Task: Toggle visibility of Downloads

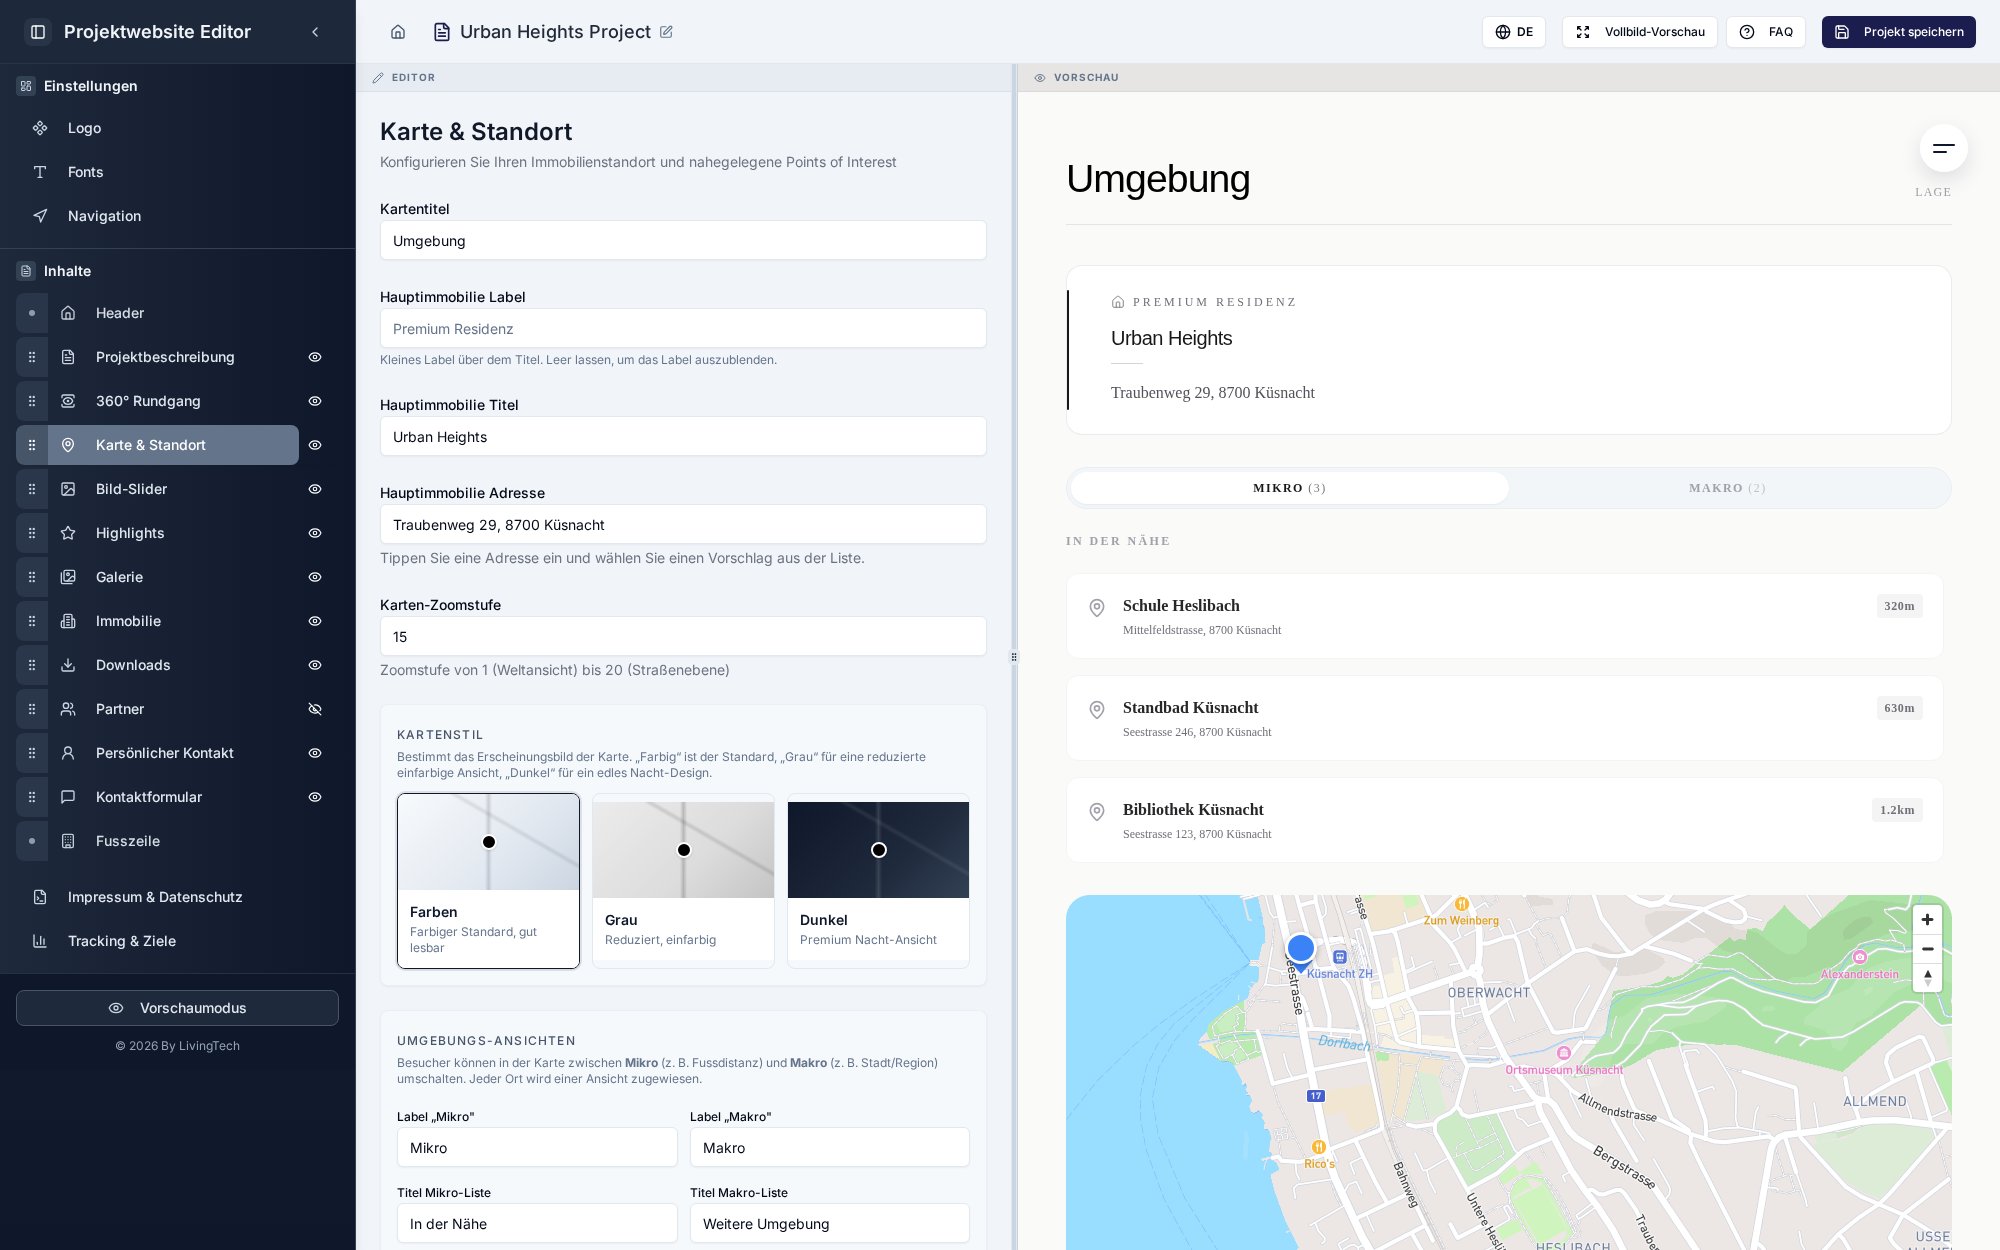Action: point(315,665)
